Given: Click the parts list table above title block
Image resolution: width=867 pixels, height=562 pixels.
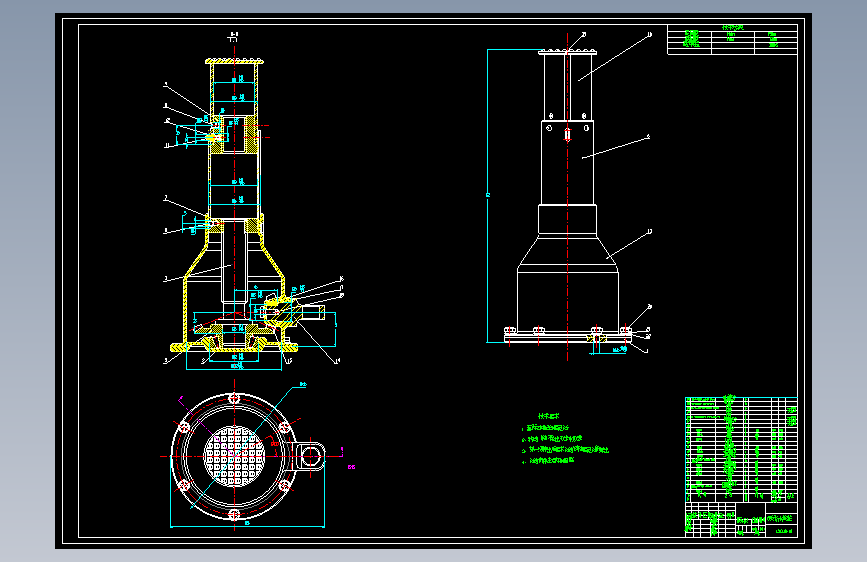Looking at the screenshot, I should click(x=741, y=449).
